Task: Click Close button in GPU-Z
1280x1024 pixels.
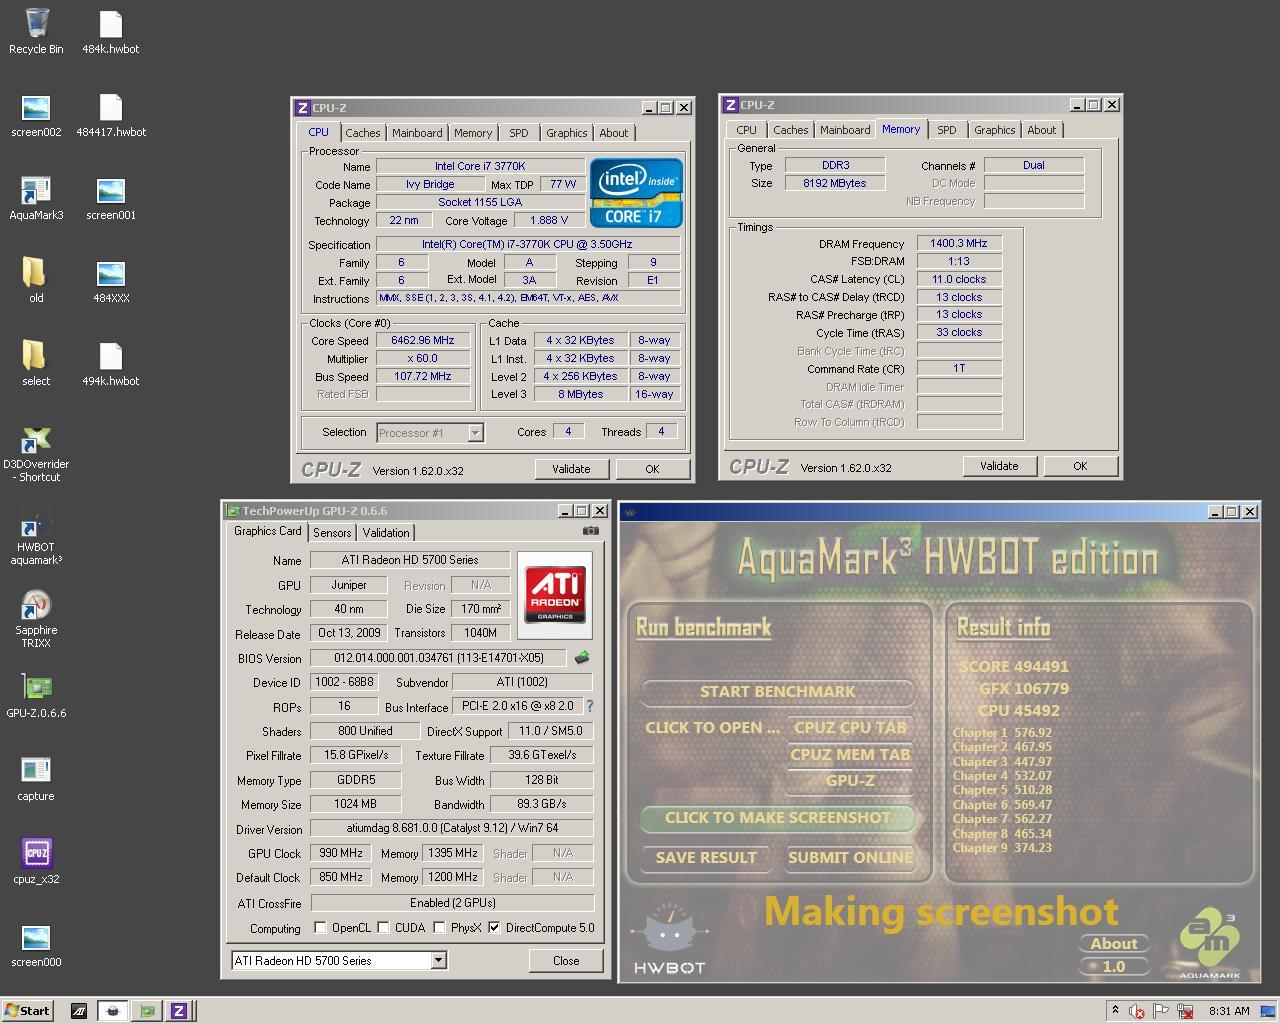Action: pyautogui.click(x=566, y=961)
